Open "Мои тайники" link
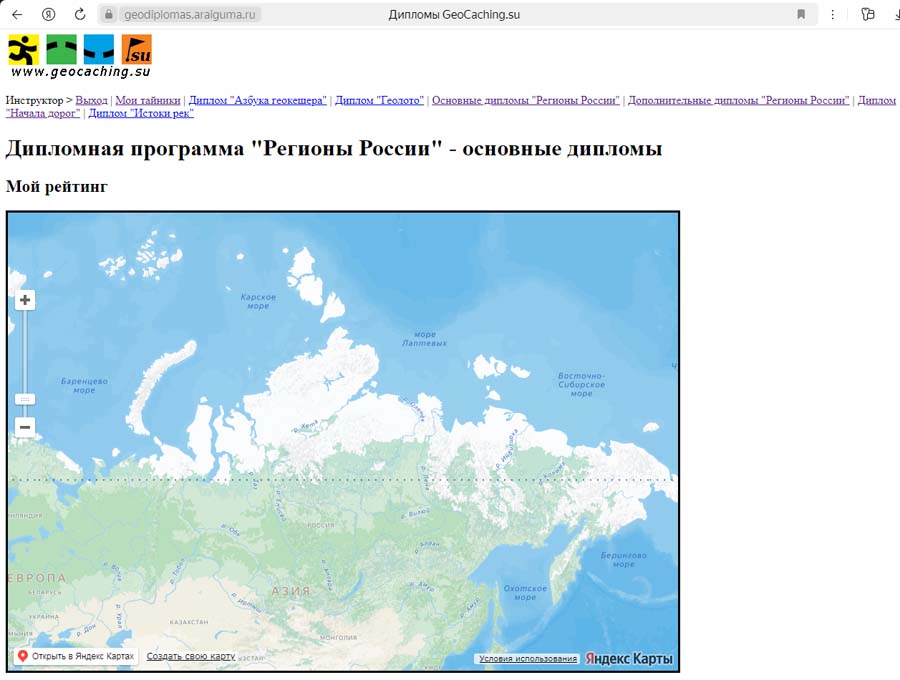This screenshot has width=900, height=680. tap(148, 100)
